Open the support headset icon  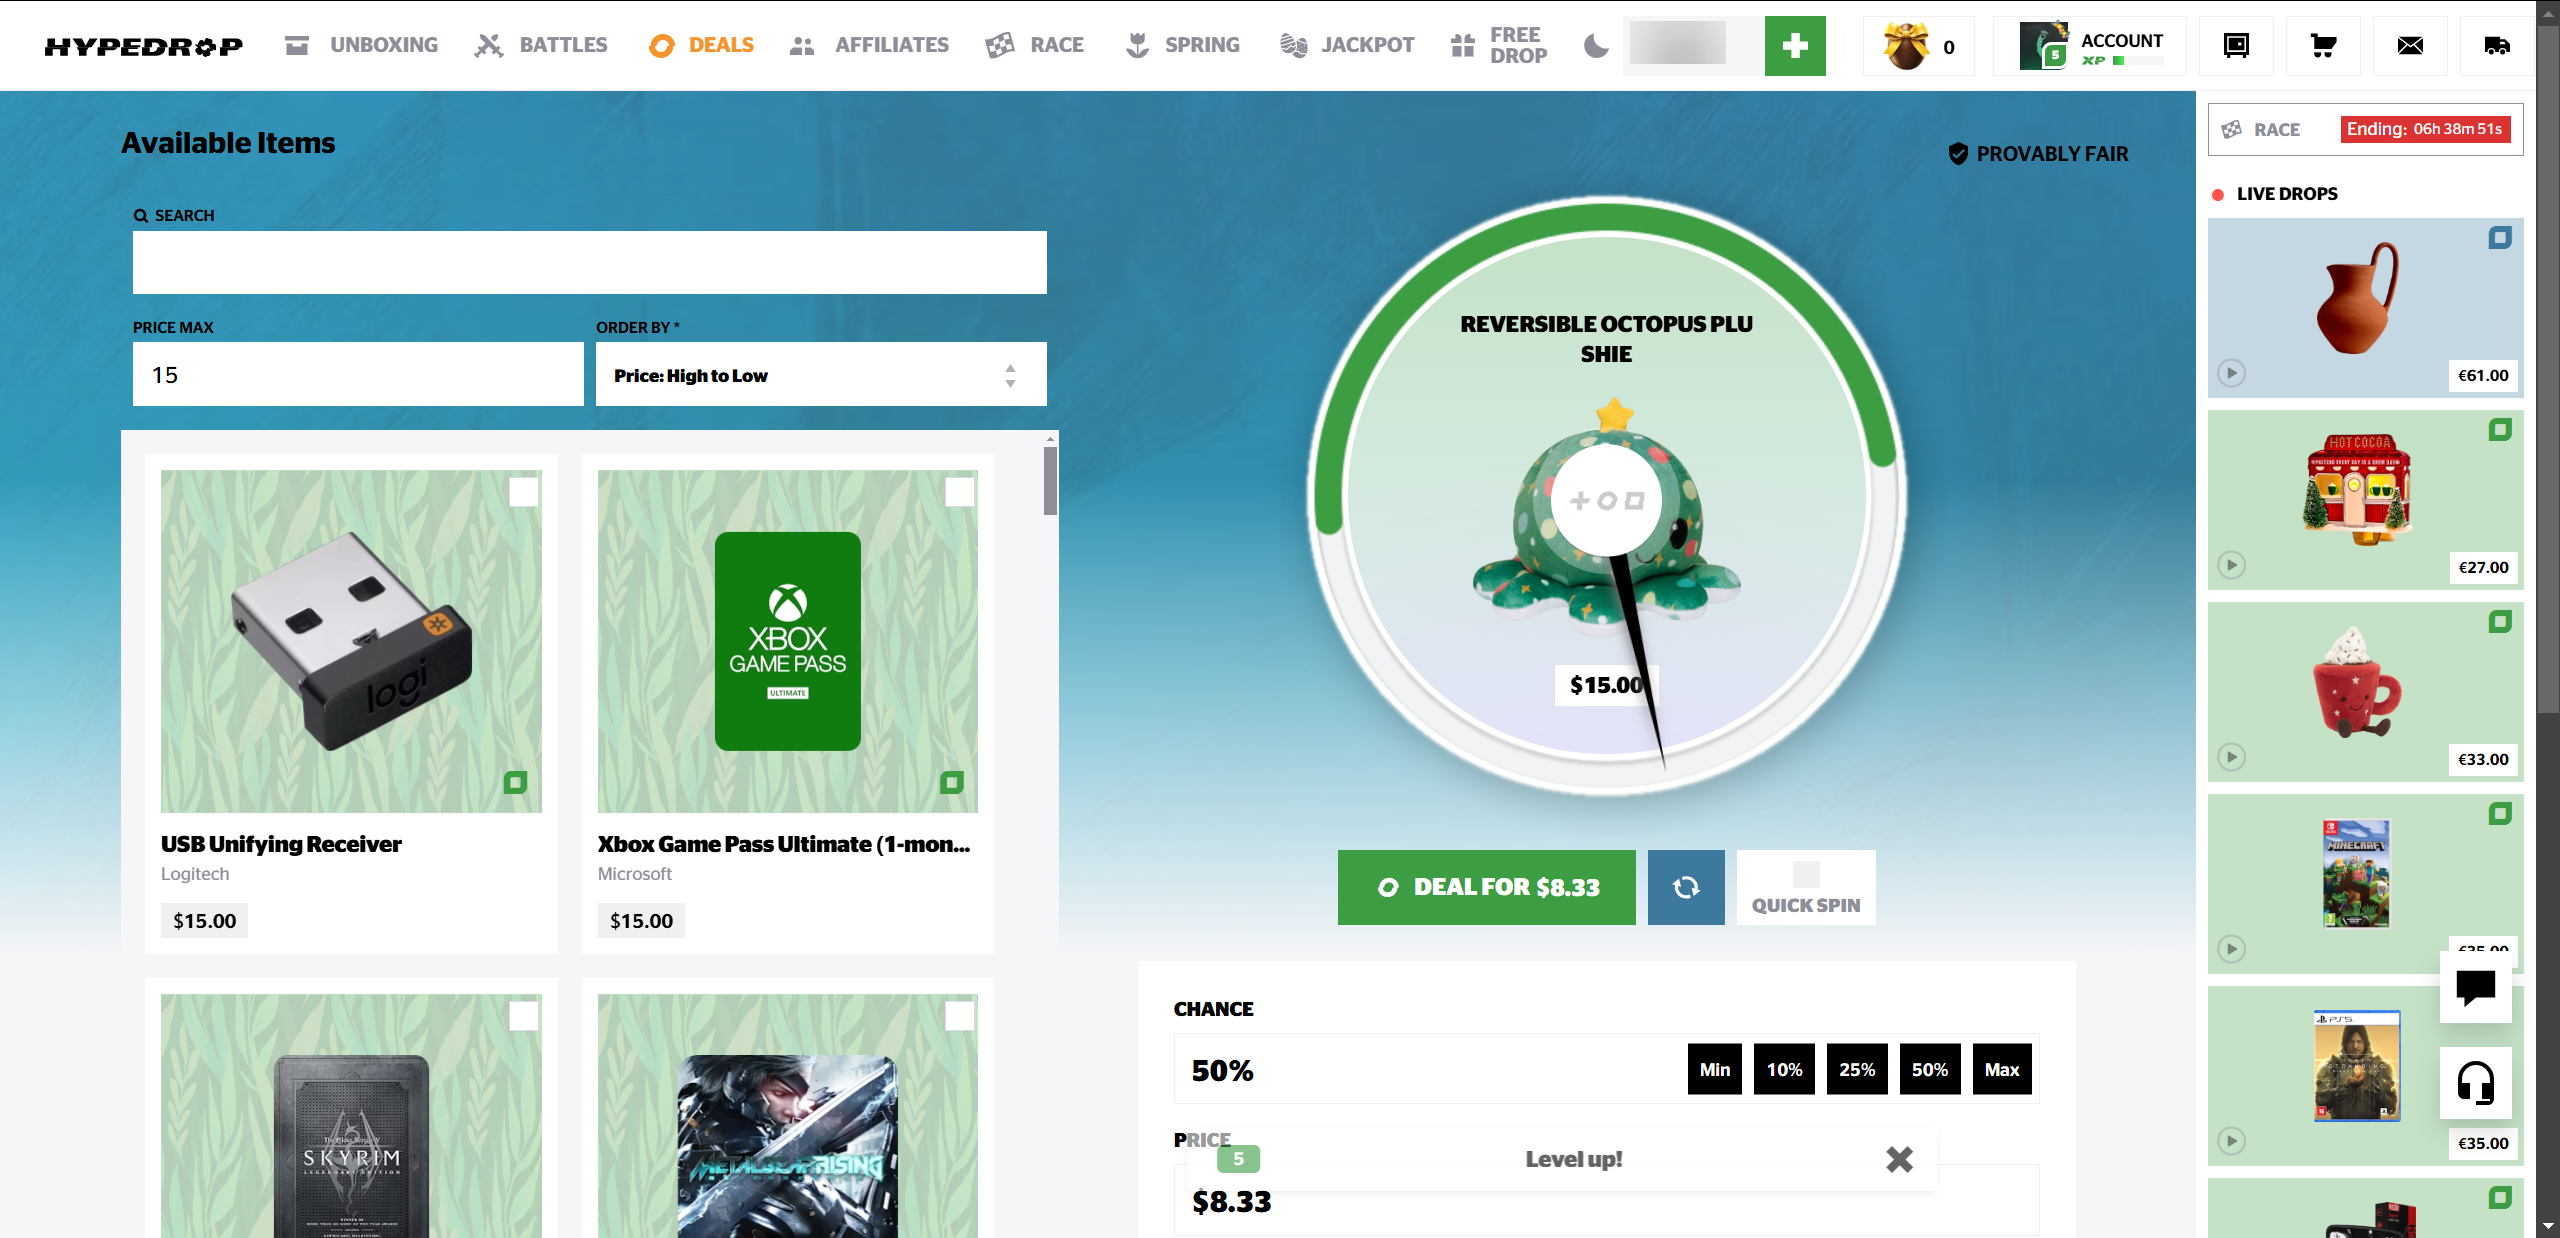point(2476,1083)
